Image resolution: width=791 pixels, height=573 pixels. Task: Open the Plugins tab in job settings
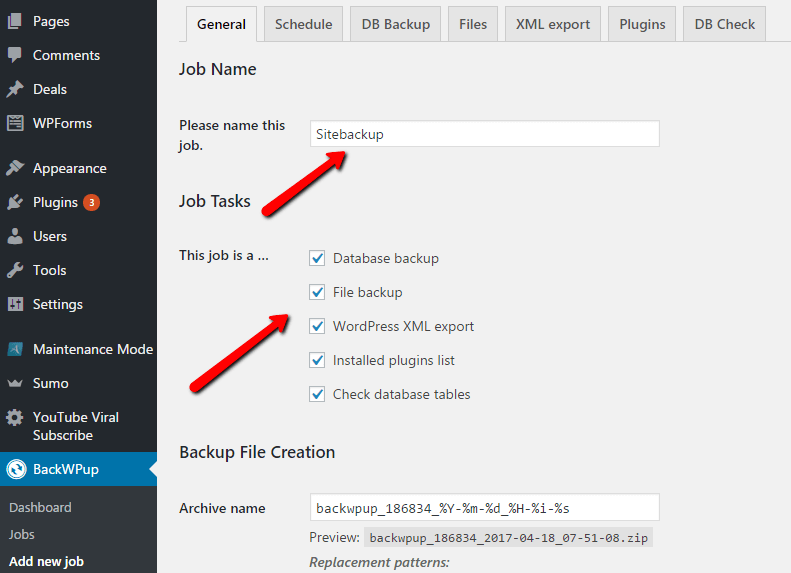pos(642,24)
